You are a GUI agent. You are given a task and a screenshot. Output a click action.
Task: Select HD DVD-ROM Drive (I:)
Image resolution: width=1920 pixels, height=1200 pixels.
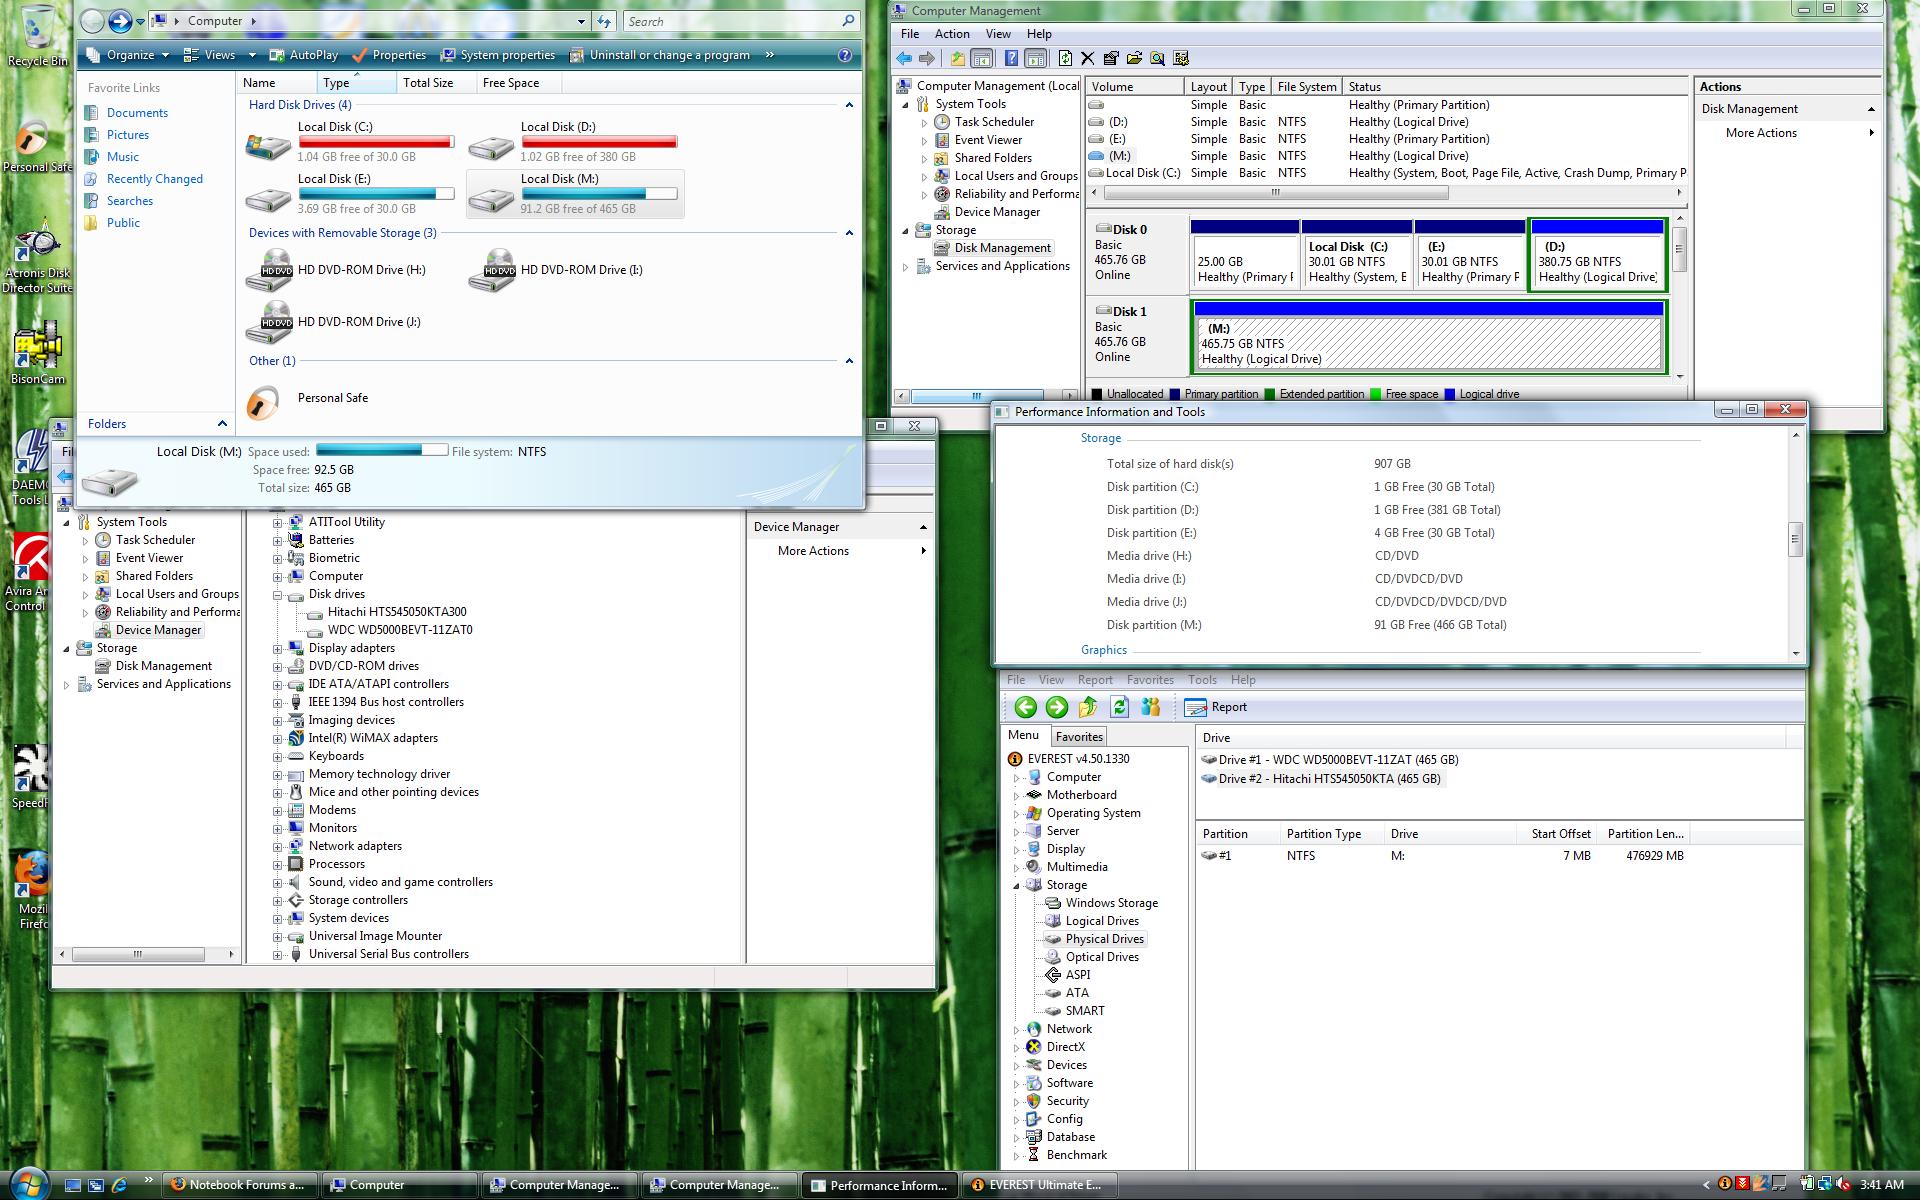556,270
